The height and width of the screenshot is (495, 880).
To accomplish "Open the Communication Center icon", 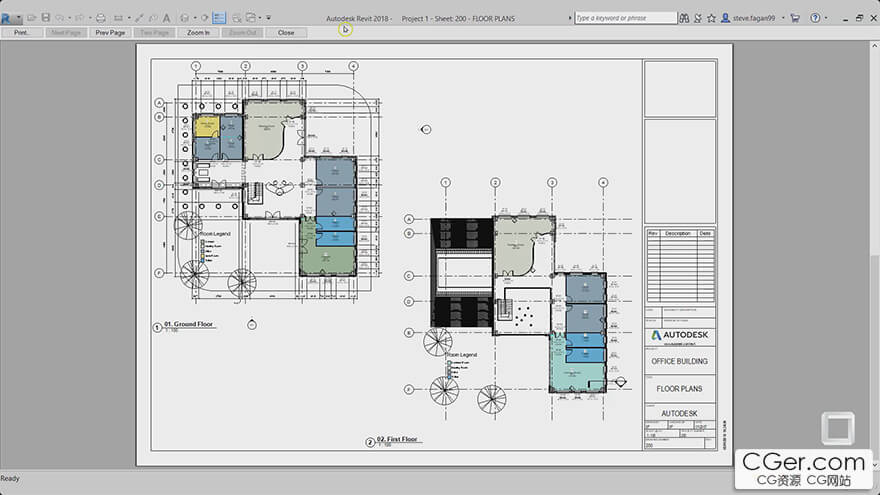I will tap(698, 18).
